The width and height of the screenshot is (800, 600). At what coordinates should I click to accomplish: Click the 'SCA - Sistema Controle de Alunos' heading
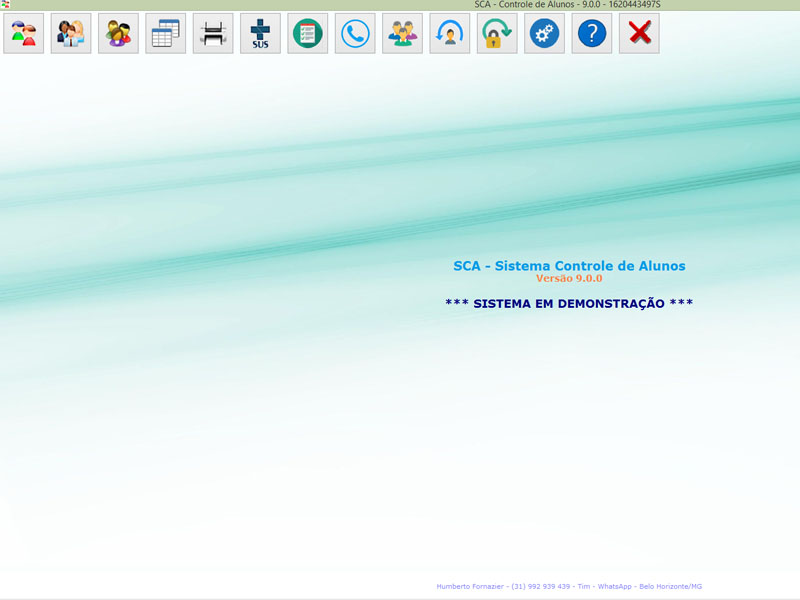[x=569, y=266]
